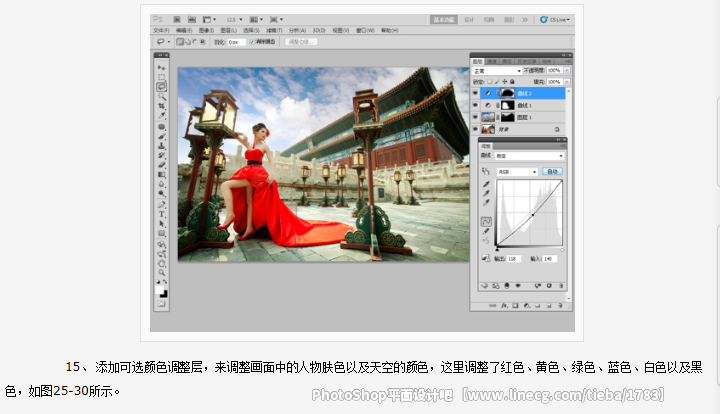This screenshot has height=414, width=720.
Task: Hide the 图层 1 layer eye
Action: (x=476, y=117)
